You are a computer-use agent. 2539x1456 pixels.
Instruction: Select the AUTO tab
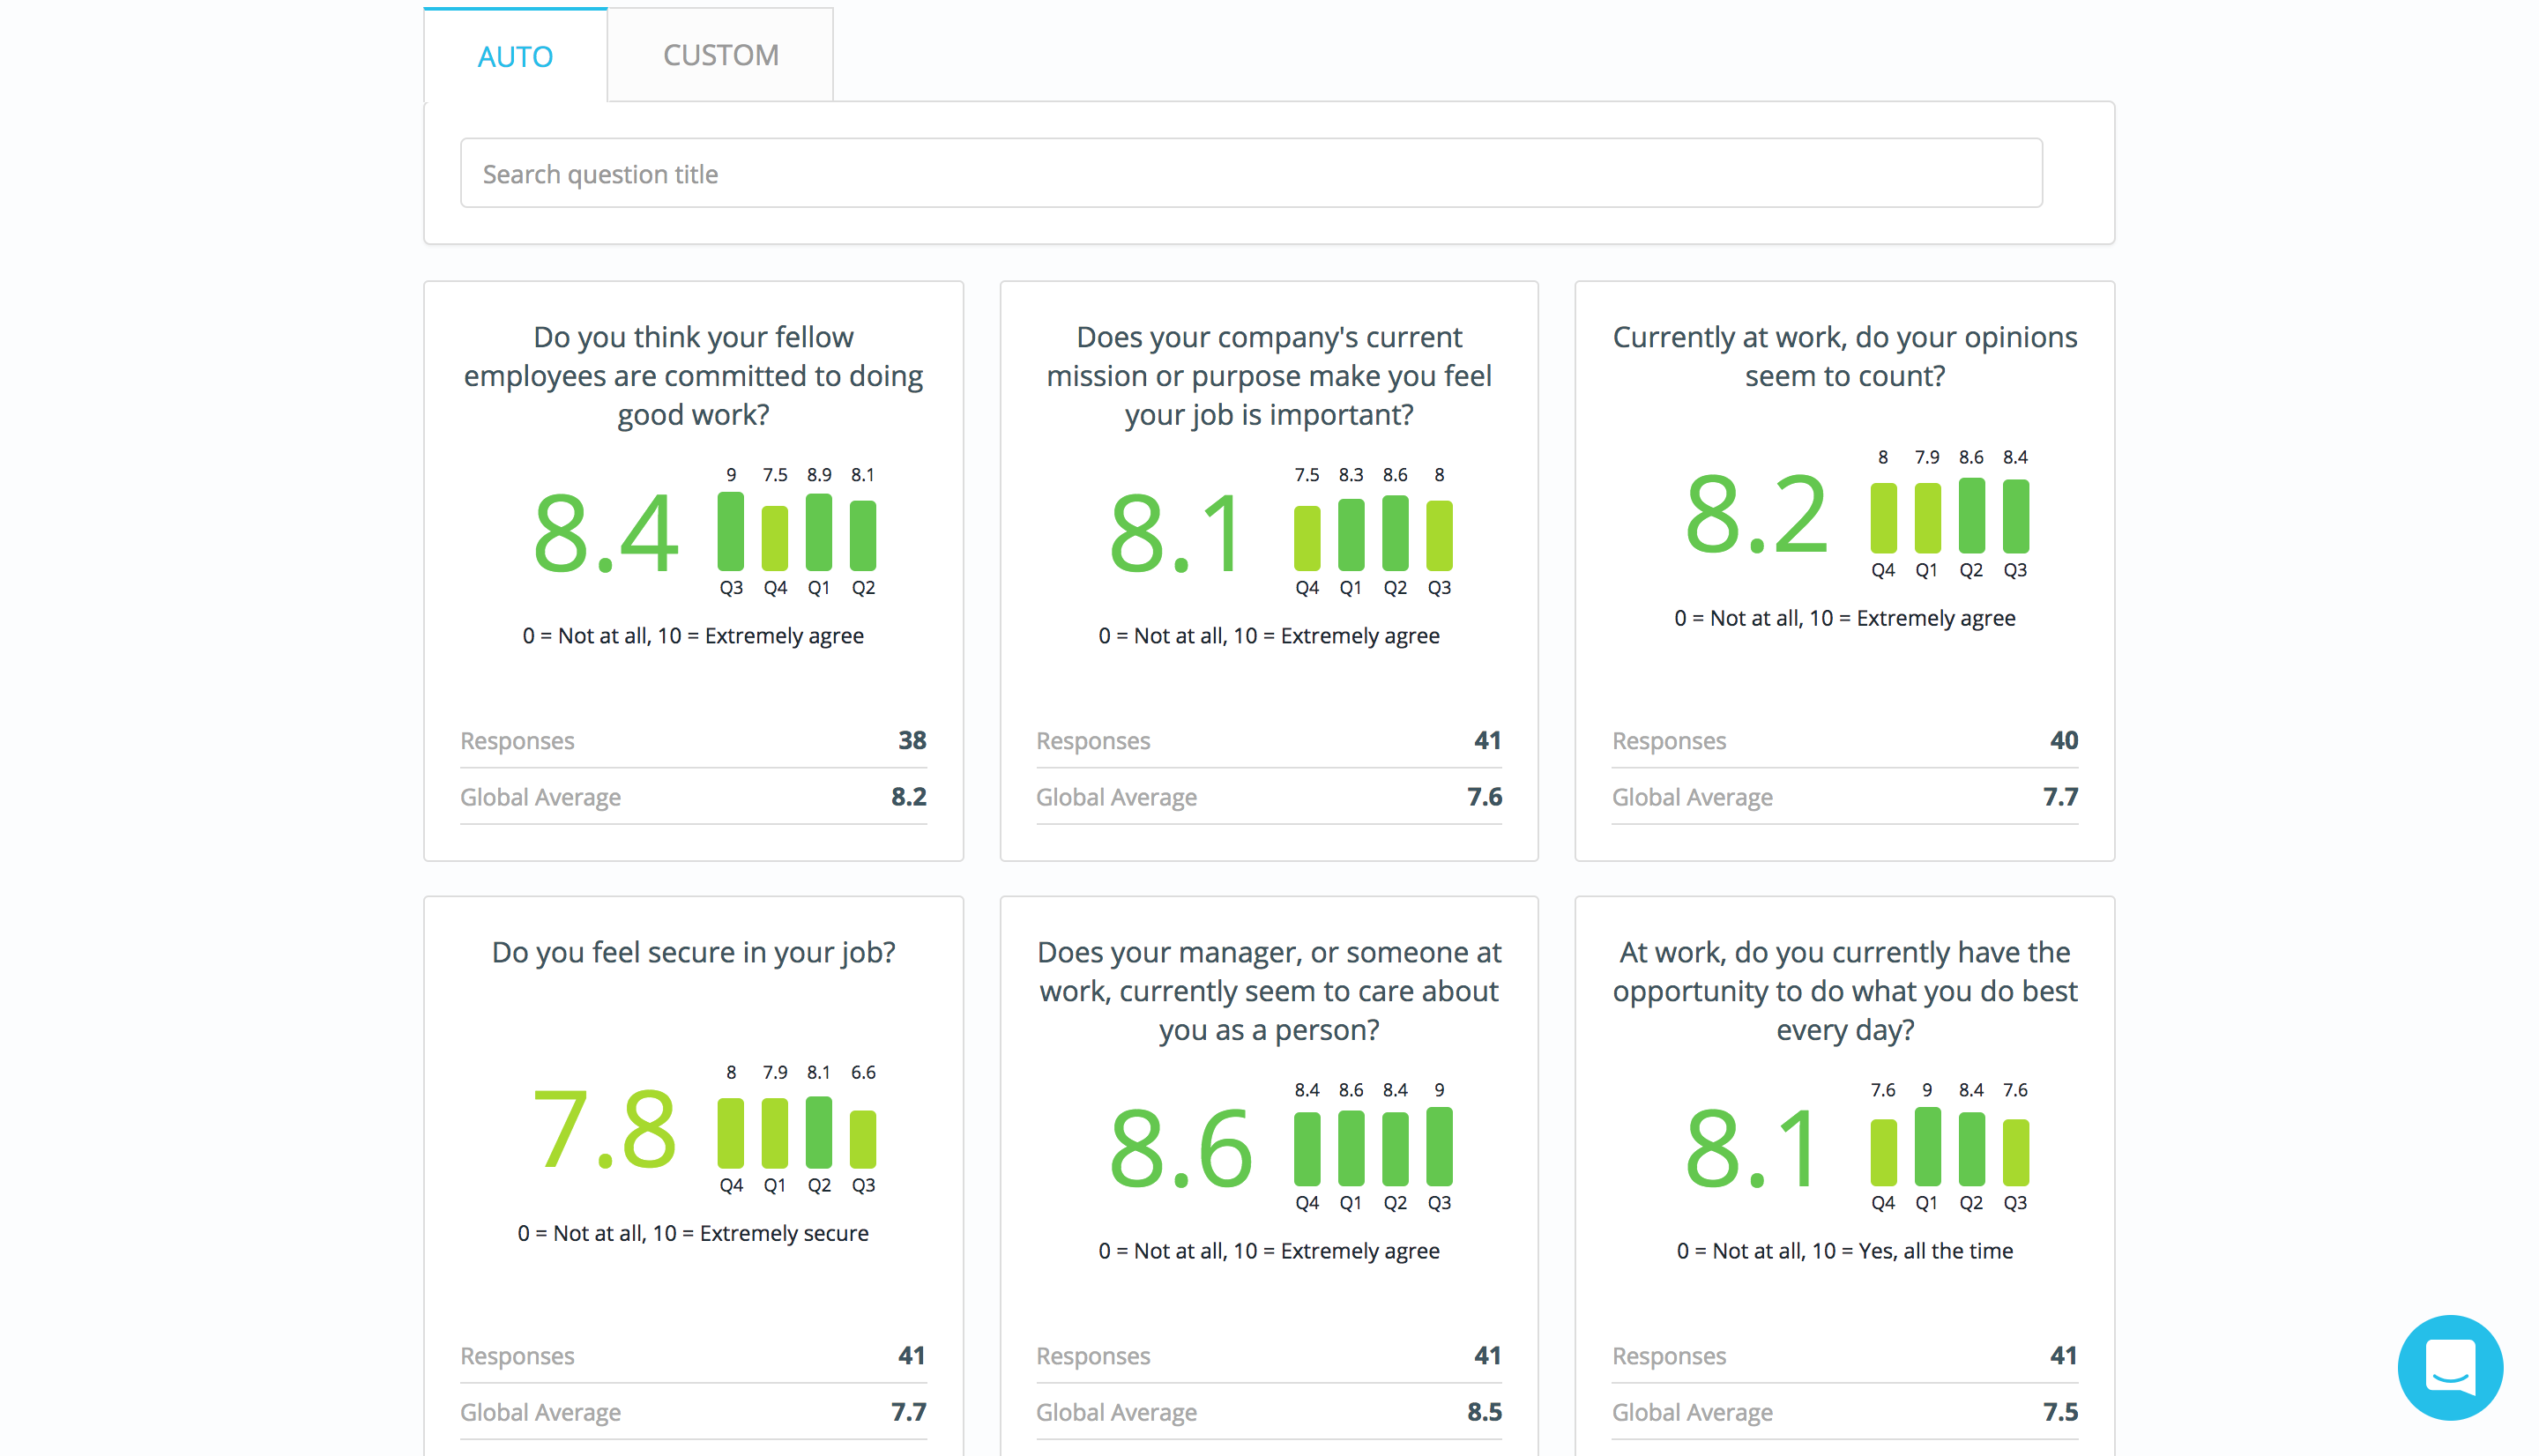[515, 56]
